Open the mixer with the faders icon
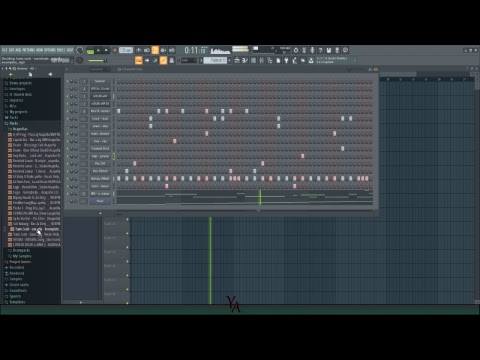The image size is (480, 360). pos(261,60)
